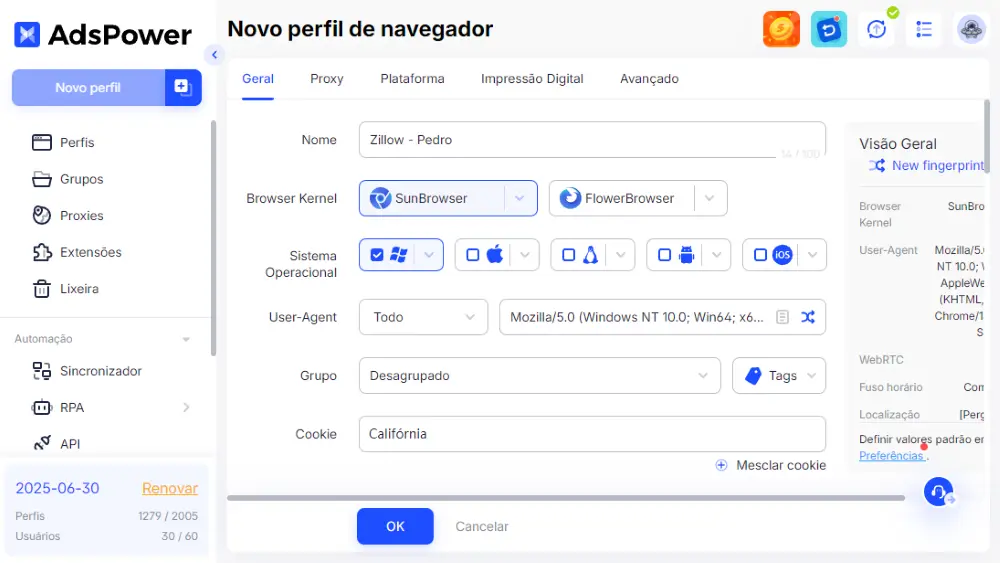This screenshot has height=563, width=1000.
Task: Open the Preferências link
Action: 891,455
